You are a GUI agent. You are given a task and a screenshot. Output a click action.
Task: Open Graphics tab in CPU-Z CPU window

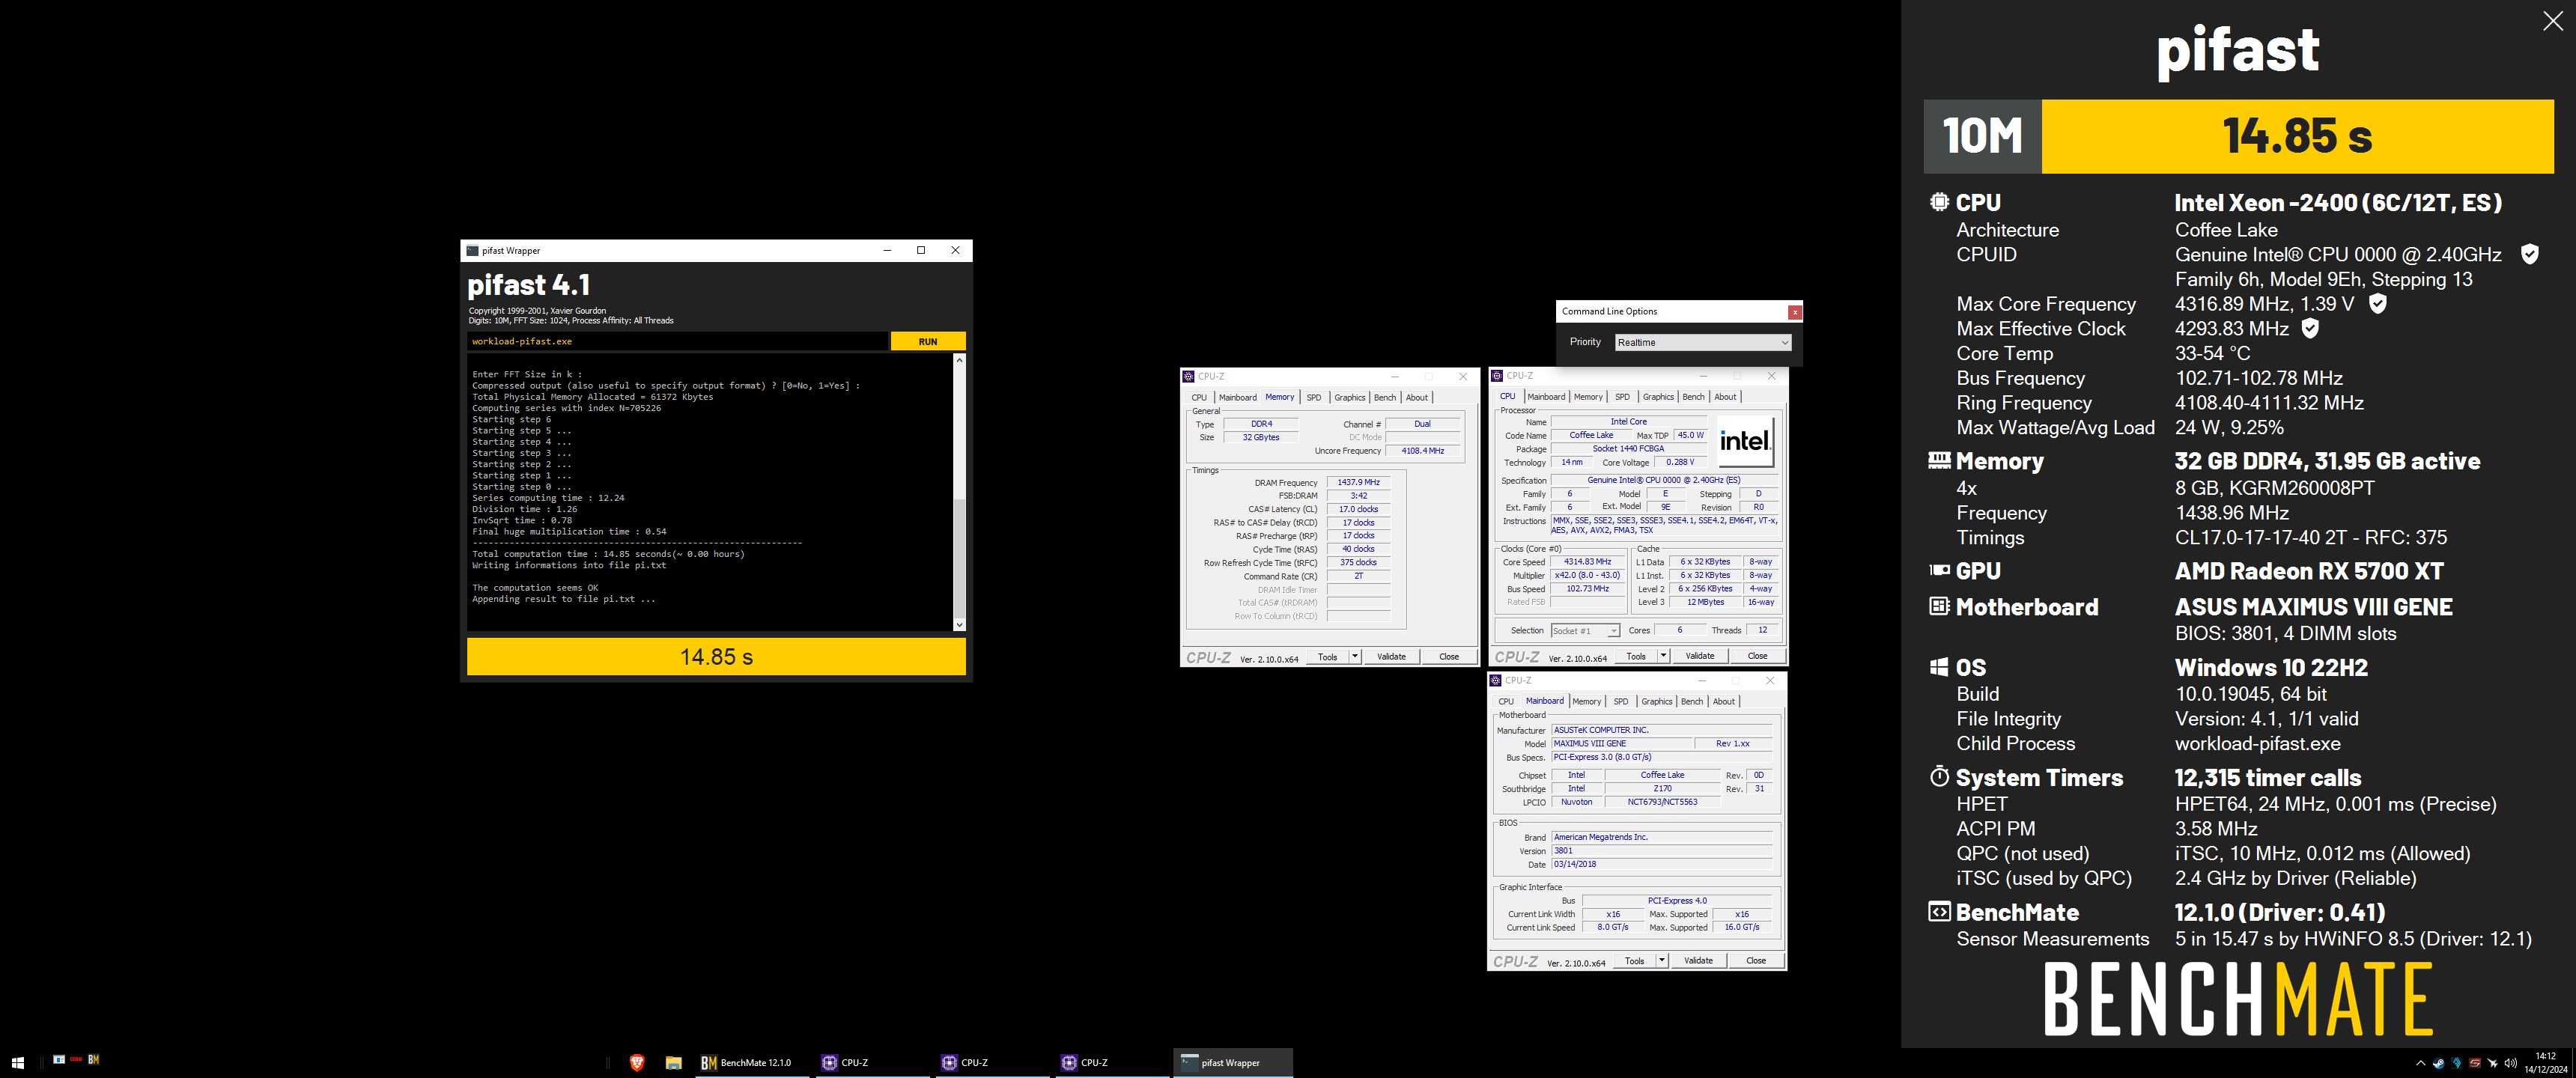coord(1657,397)
